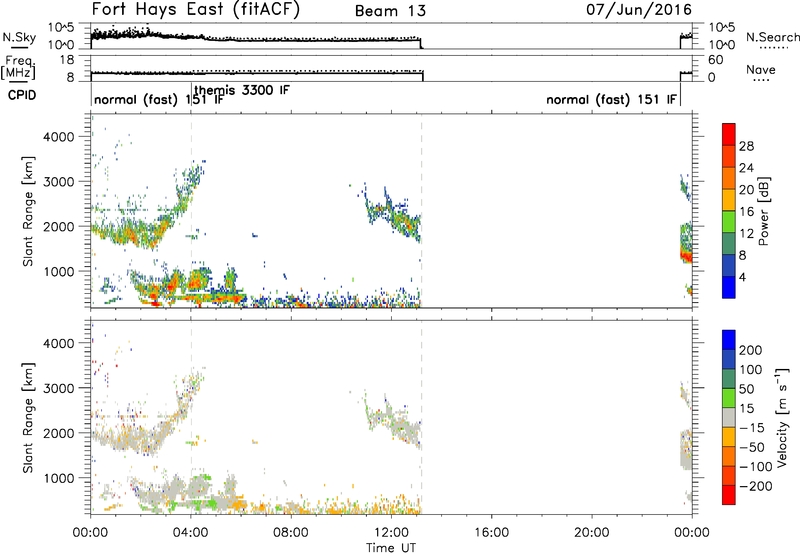Select the 'N.Search' legend label
Viewport: 800px width, 554px height.
click(x=772, y=37)
